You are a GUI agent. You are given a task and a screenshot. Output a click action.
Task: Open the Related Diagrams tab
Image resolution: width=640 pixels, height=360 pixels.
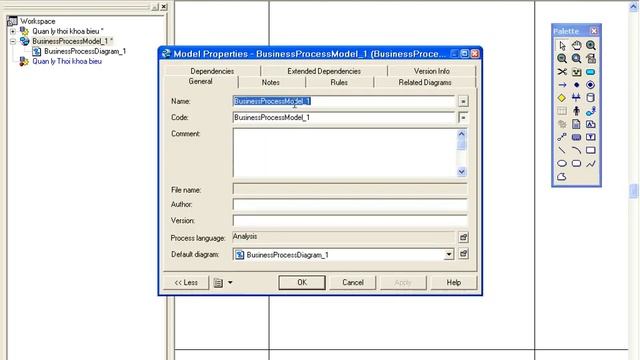[x=425, y=82]
